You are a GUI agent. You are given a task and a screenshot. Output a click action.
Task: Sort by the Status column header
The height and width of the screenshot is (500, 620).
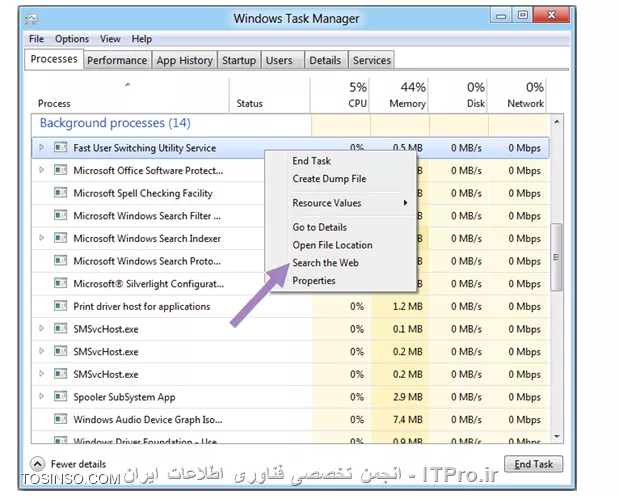(x=250, y=104)
